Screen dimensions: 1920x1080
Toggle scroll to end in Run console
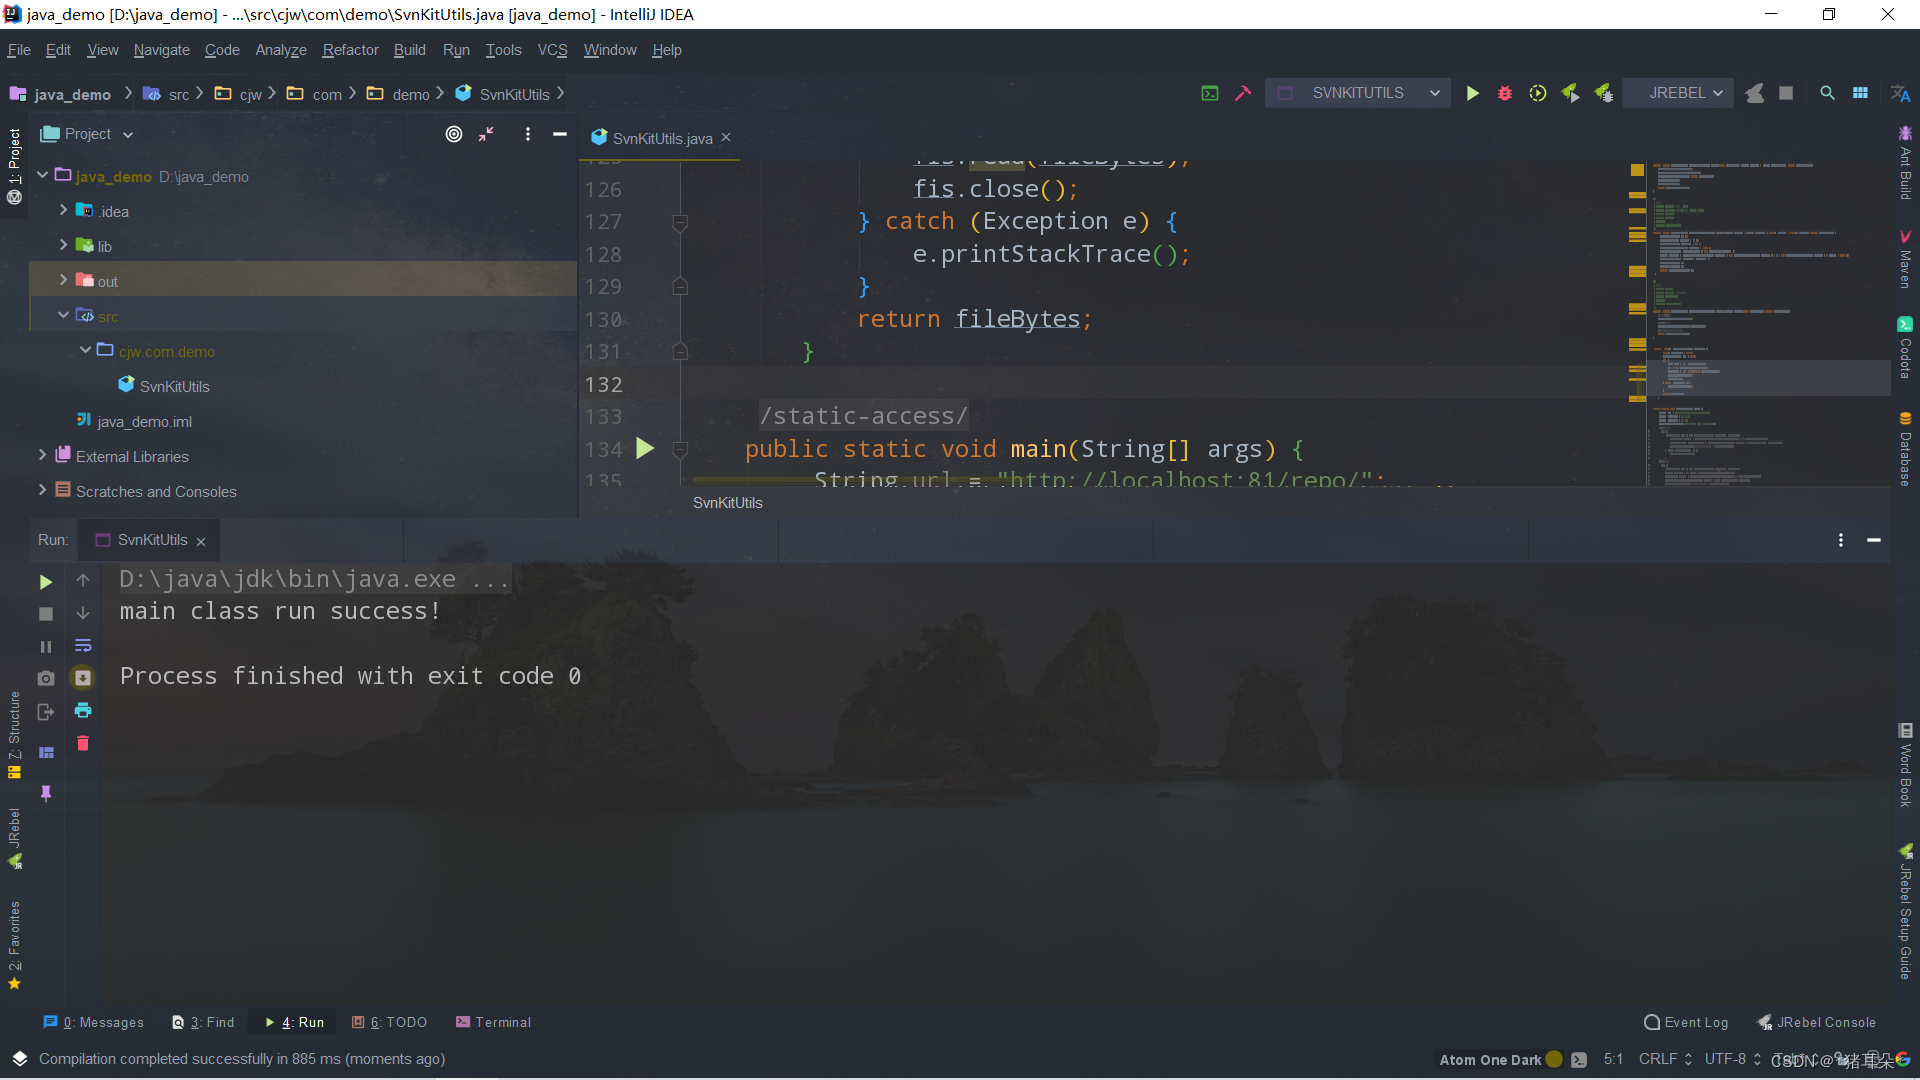coord(83,678)
